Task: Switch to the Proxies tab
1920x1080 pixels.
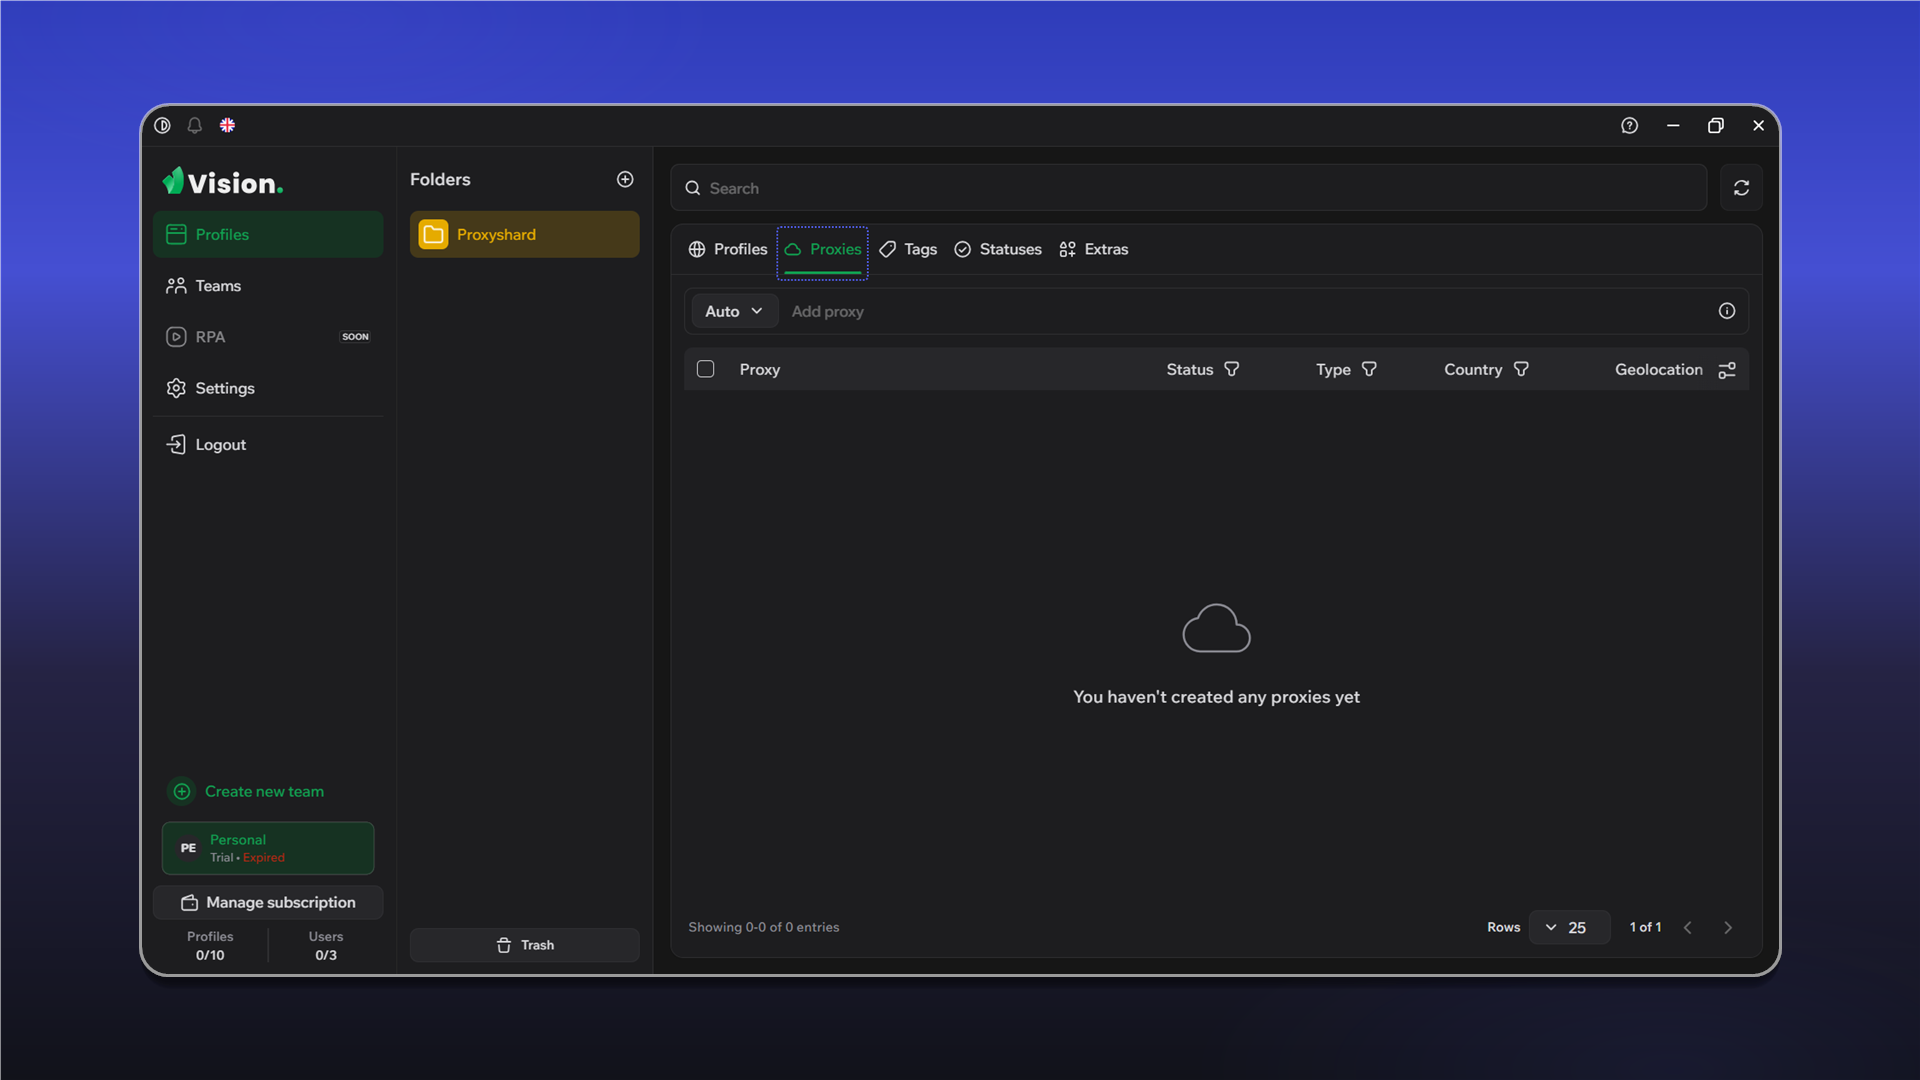Action: 823,249
